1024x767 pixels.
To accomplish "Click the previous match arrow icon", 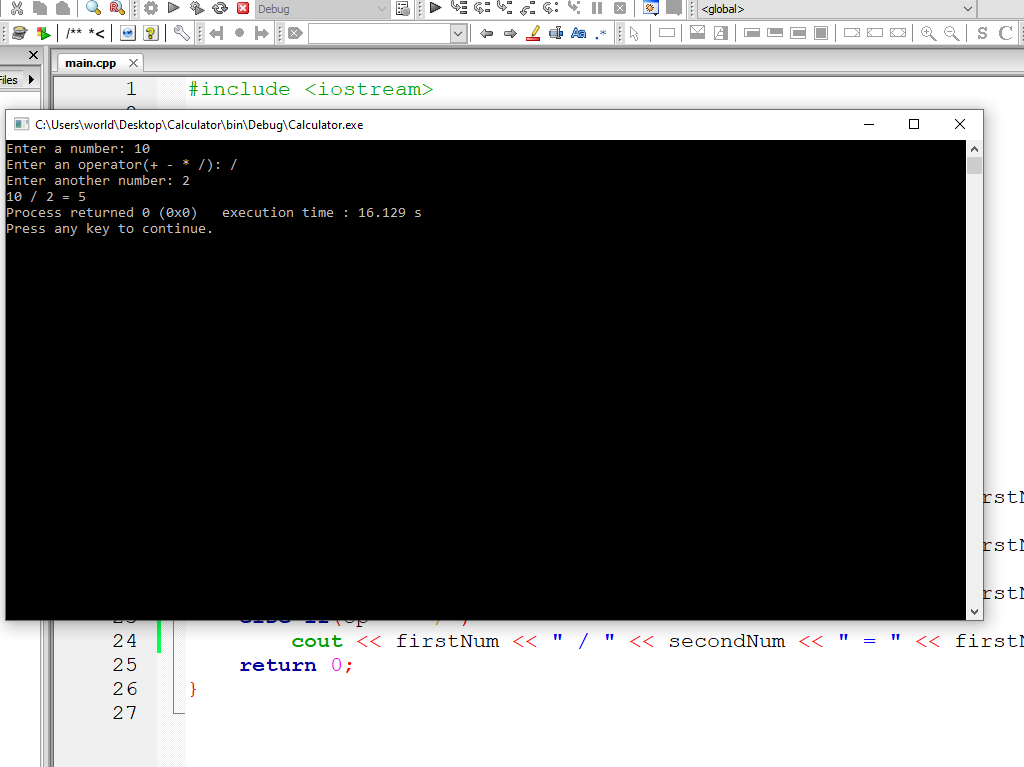I will (x=486, y=33).
